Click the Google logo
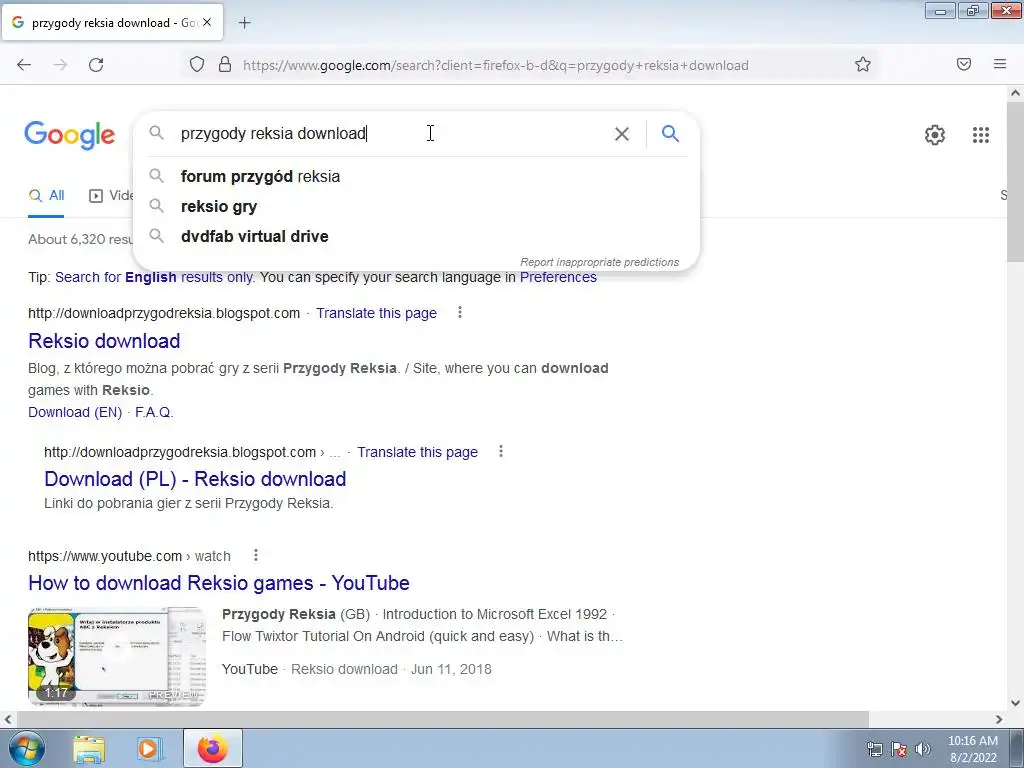The width and height of the screenshot is (1024, 768). click(70, 135)
